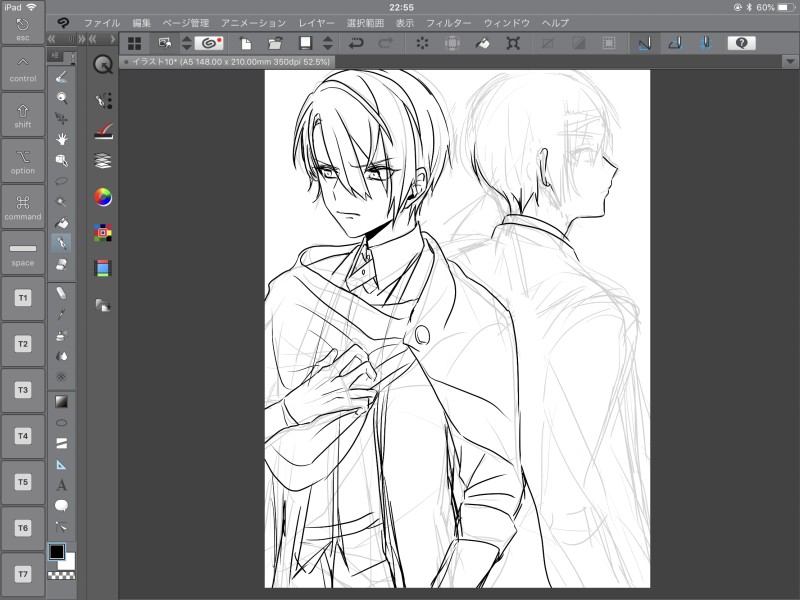800x600 pixels.
Task: Open the Layer palette stack icon
Action: tap(103, 161)
